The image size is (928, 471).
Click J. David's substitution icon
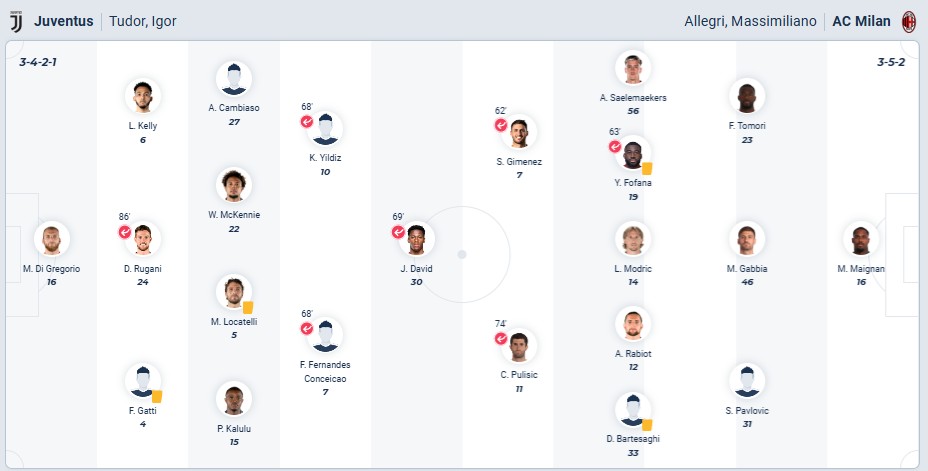click(x=398, y=232)
